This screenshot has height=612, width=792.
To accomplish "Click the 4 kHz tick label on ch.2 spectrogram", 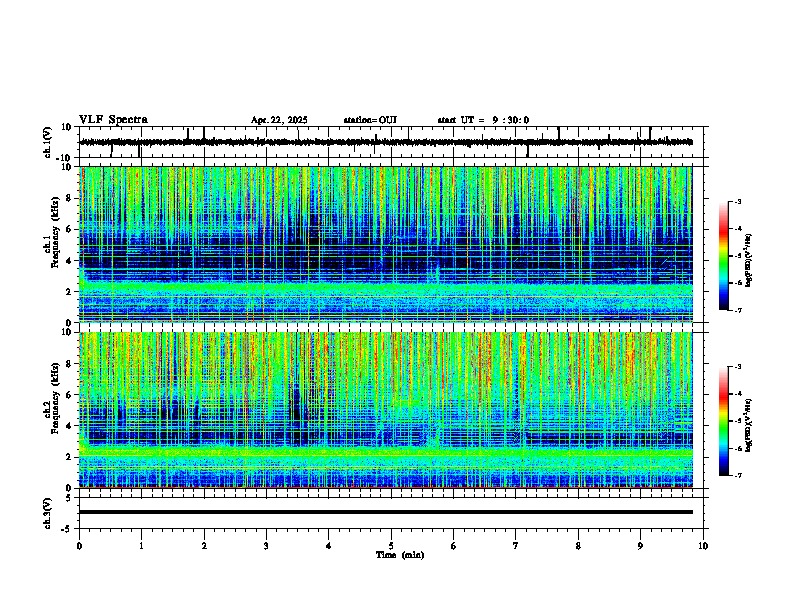I will [x=69, y=426].
